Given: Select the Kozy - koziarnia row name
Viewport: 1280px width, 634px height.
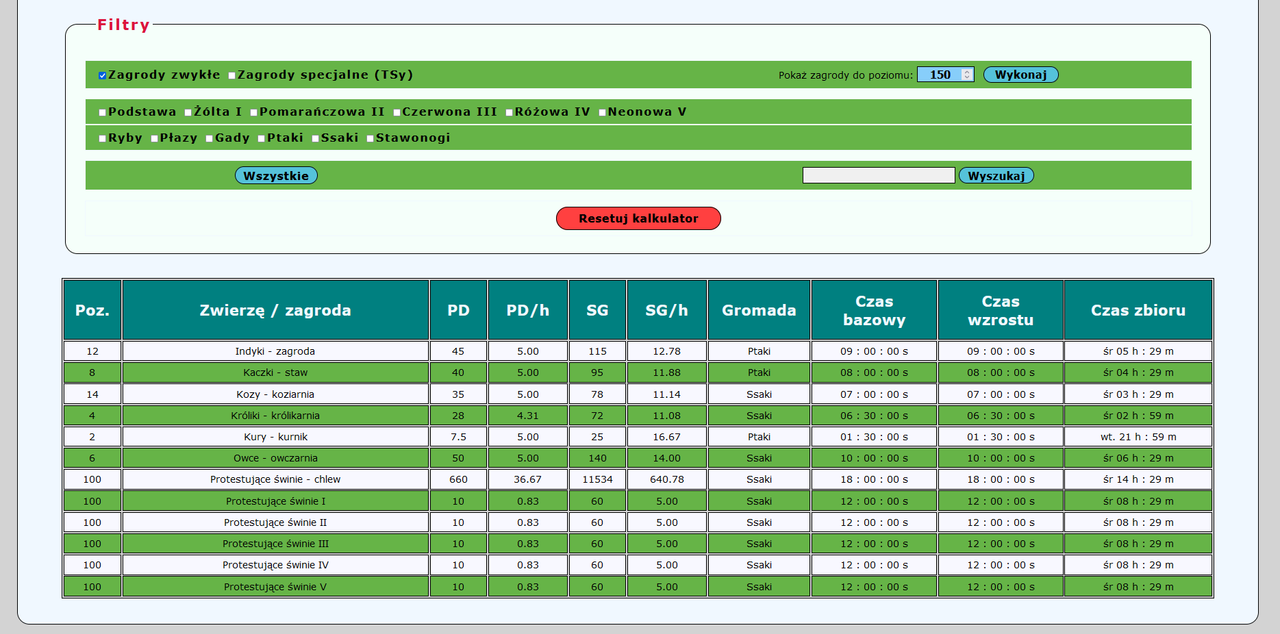Looking at the screenshot, I should pos(276,394).
